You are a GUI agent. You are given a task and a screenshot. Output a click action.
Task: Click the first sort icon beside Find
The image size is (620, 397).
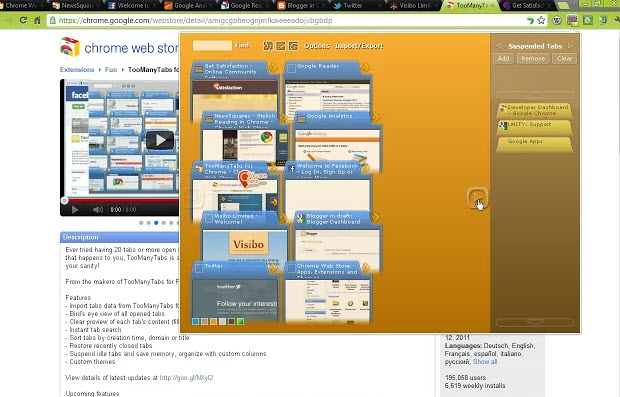[x=268, y=46]
